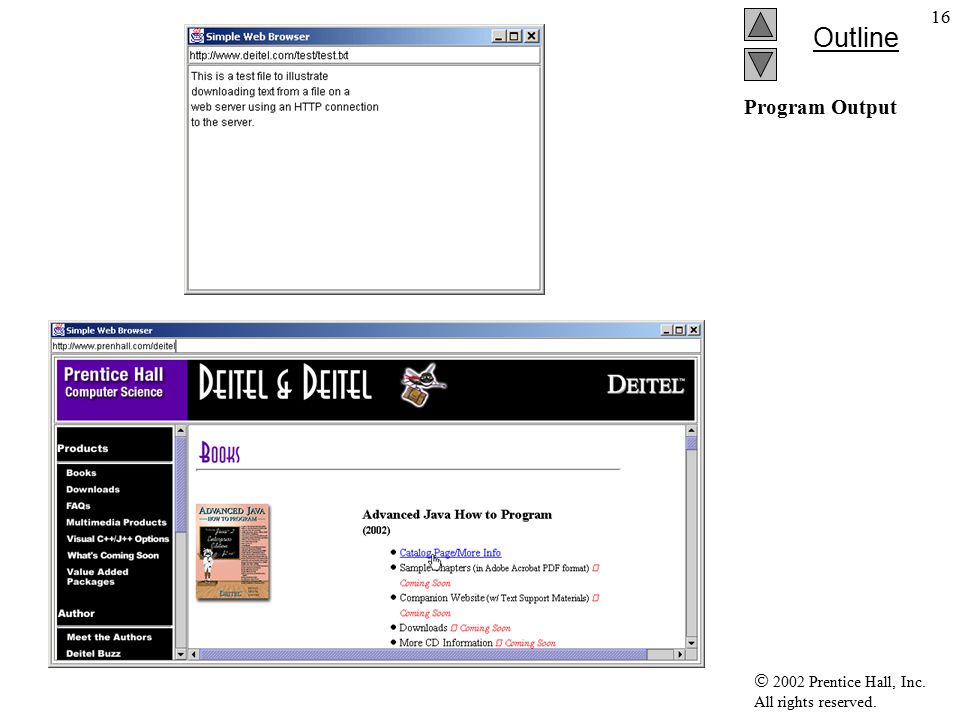
Task: Click the slide's up arrow navigation icon
Action: pos(760,24)
